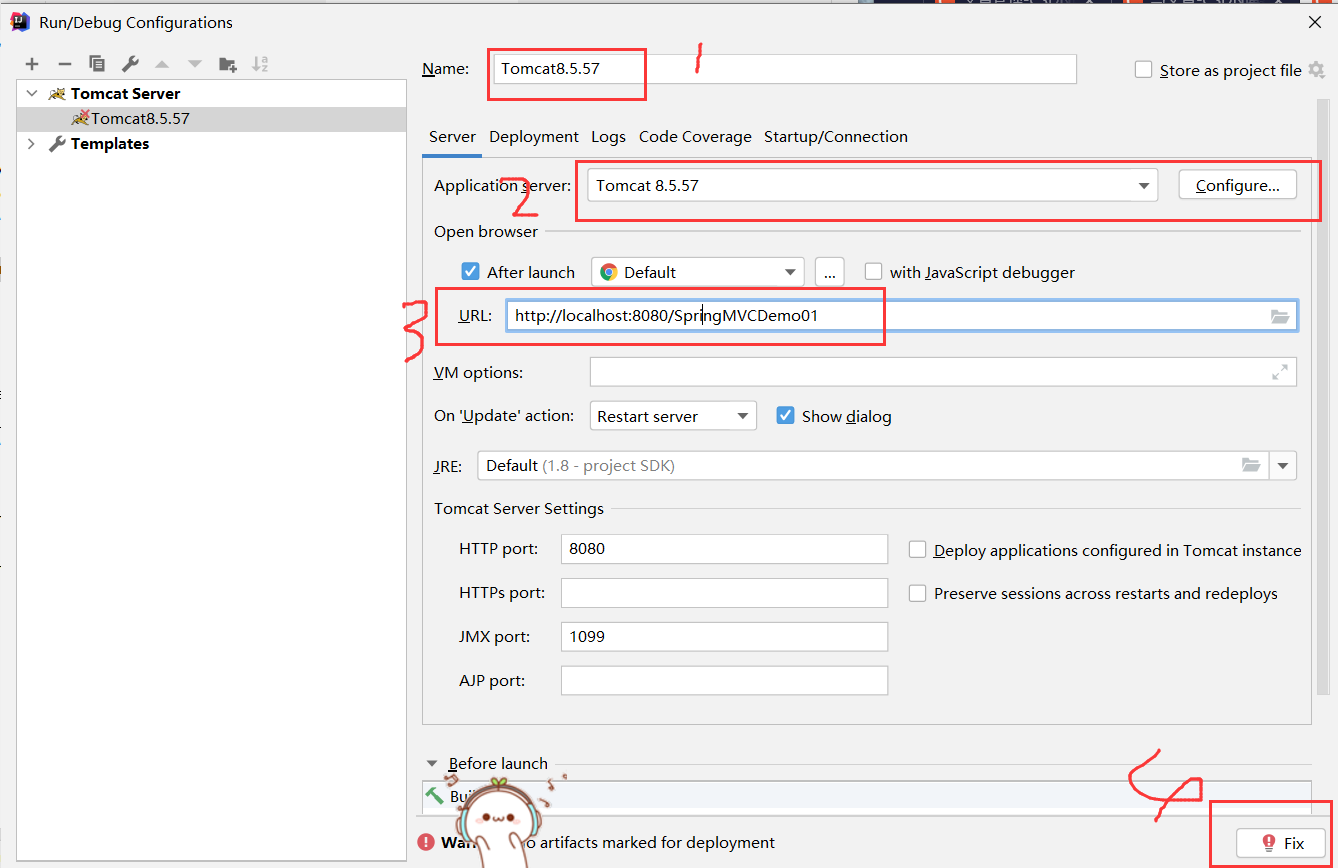Open the JRE dropdown arrow
The width and height of the screenshot is (1338, 868).
[x=1283, y=465]
